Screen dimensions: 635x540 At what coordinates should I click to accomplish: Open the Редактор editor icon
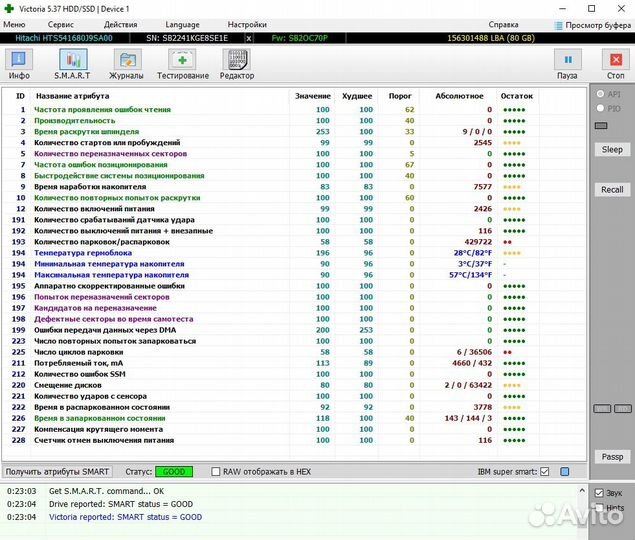236,63
